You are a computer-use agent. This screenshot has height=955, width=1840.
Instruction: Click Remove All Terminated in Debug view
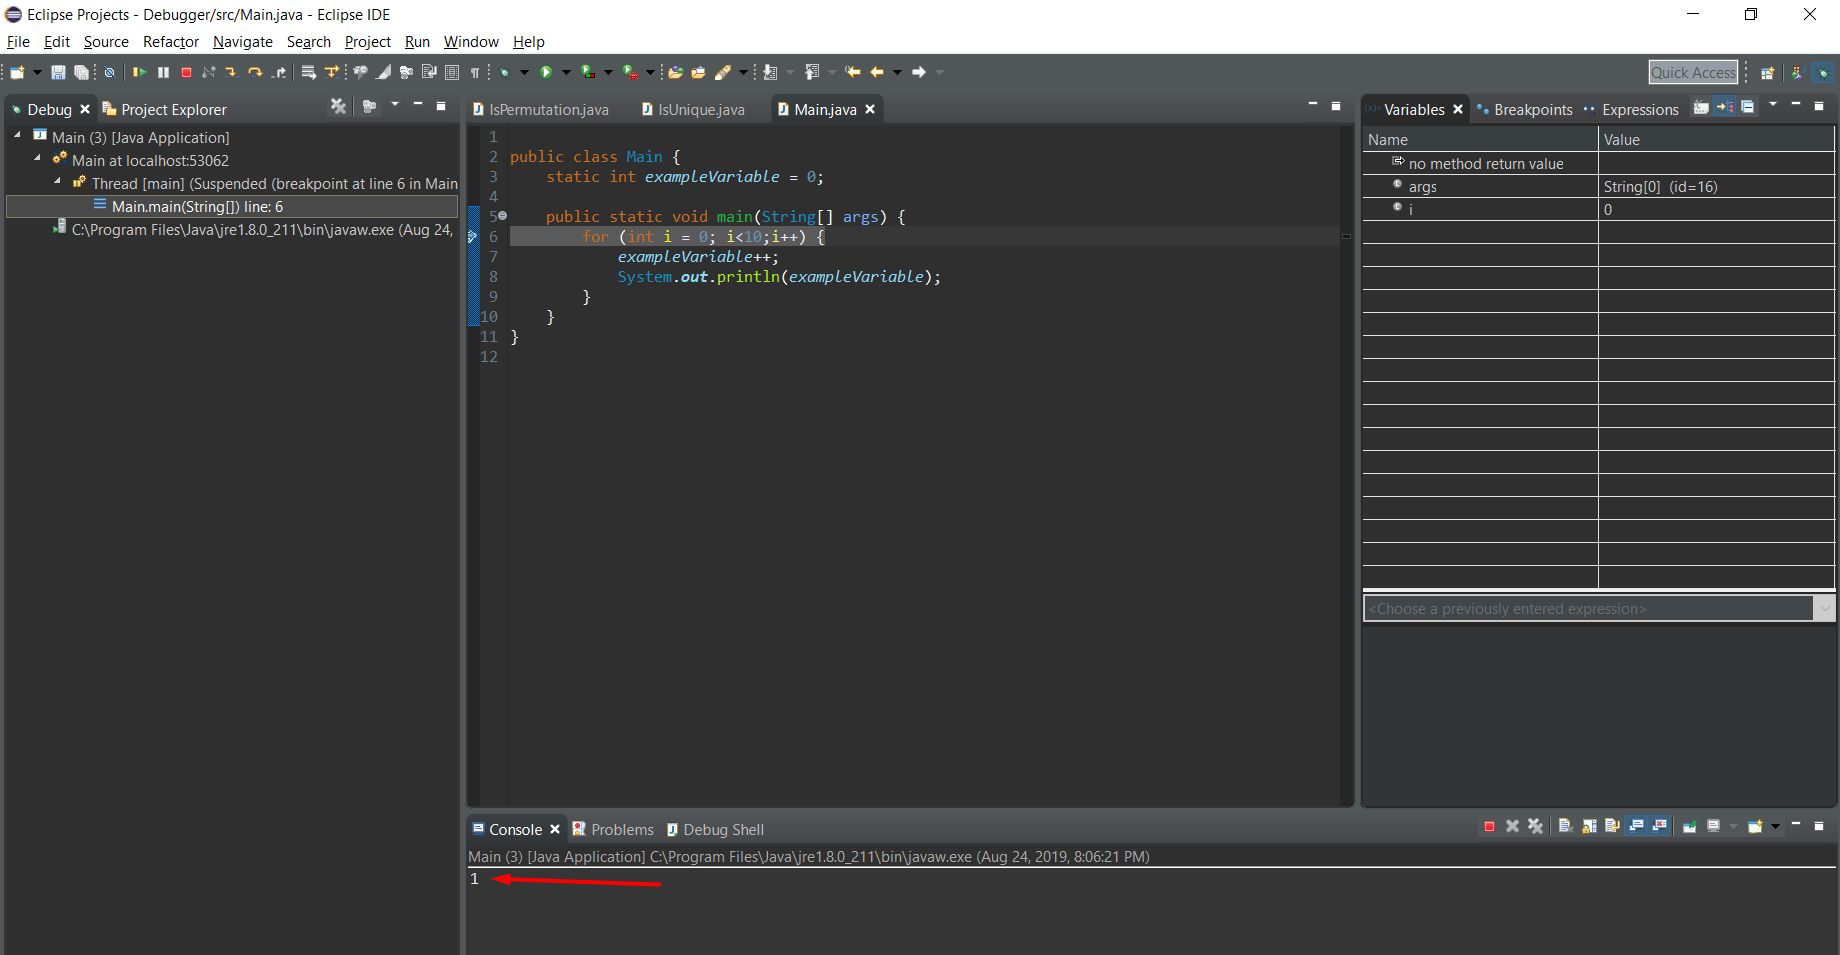(x=338, y=106)
